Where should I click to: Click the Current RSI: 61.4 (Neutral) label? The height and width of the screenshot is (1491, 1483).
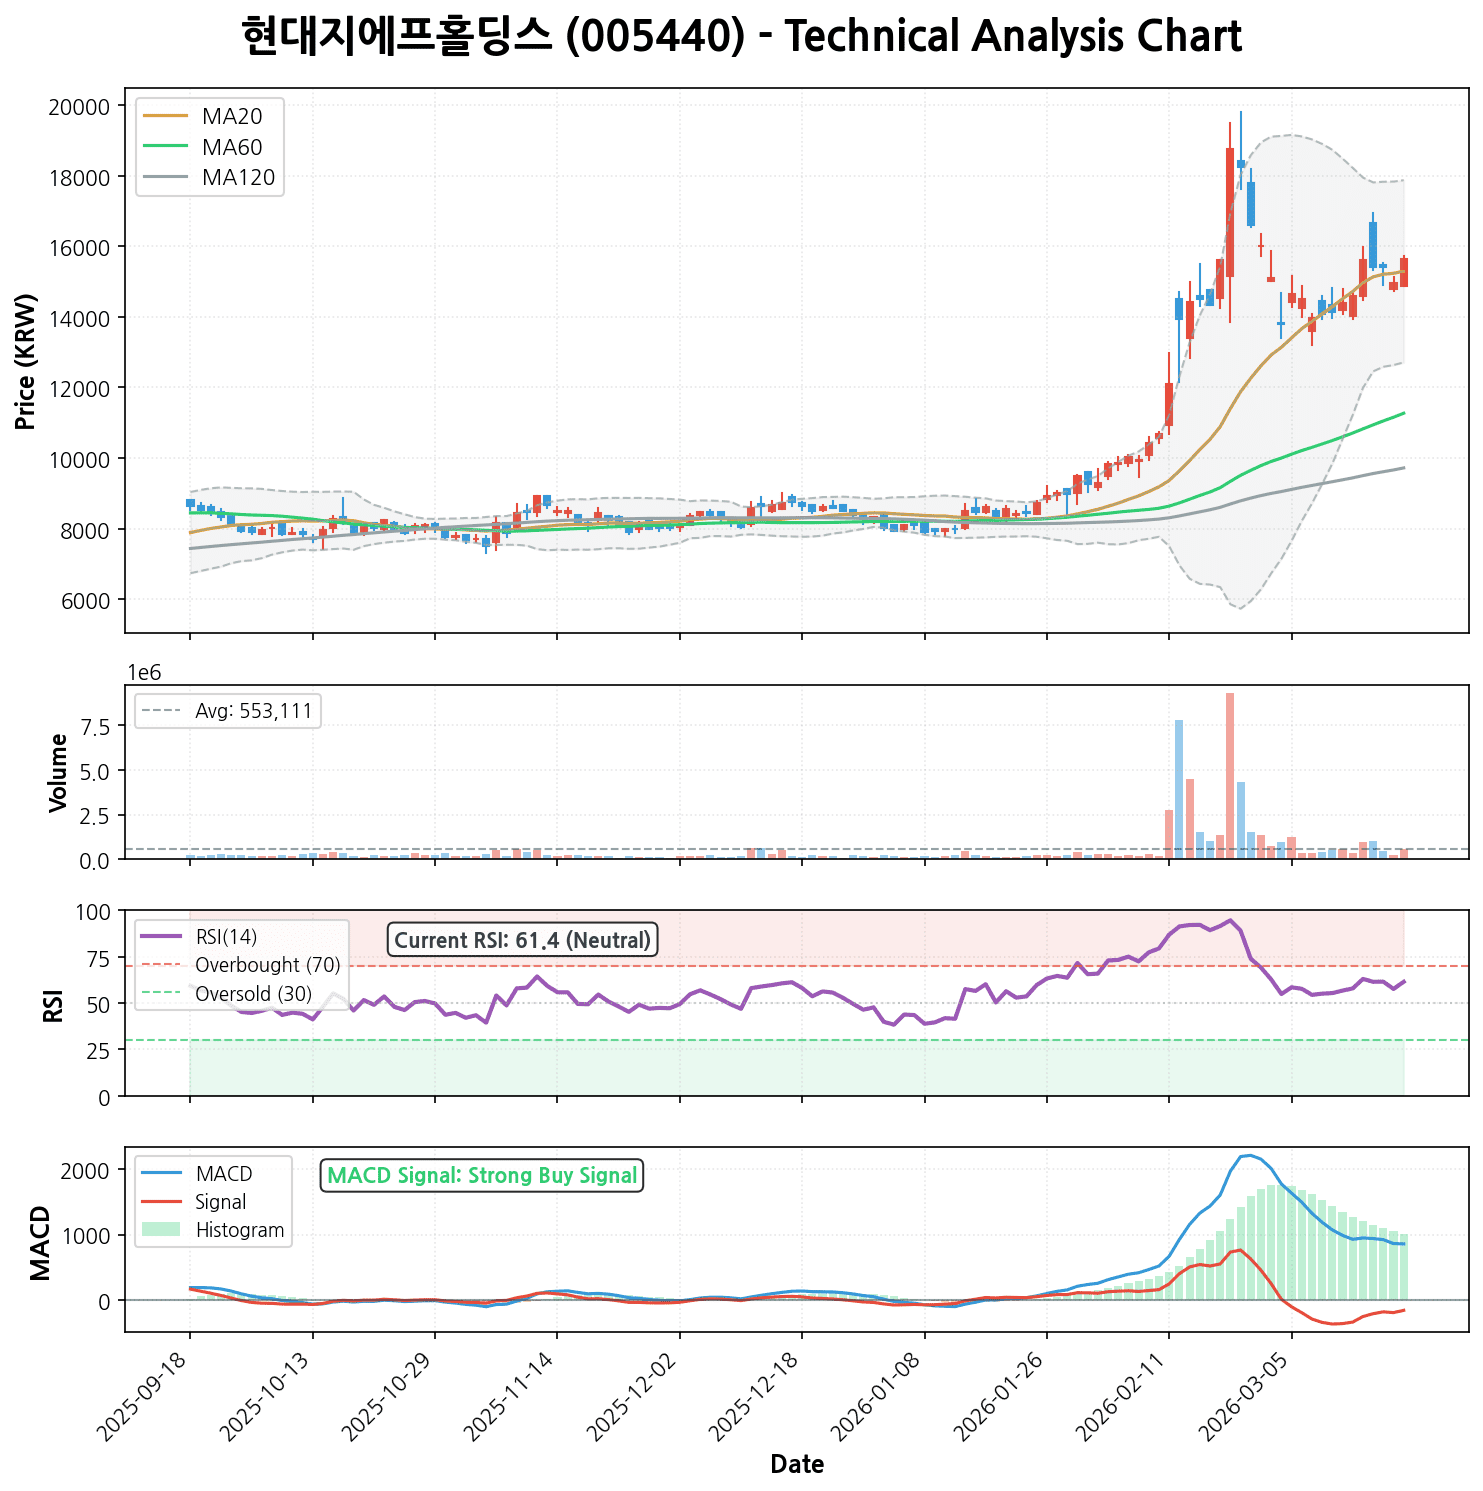tap(522, 940)
